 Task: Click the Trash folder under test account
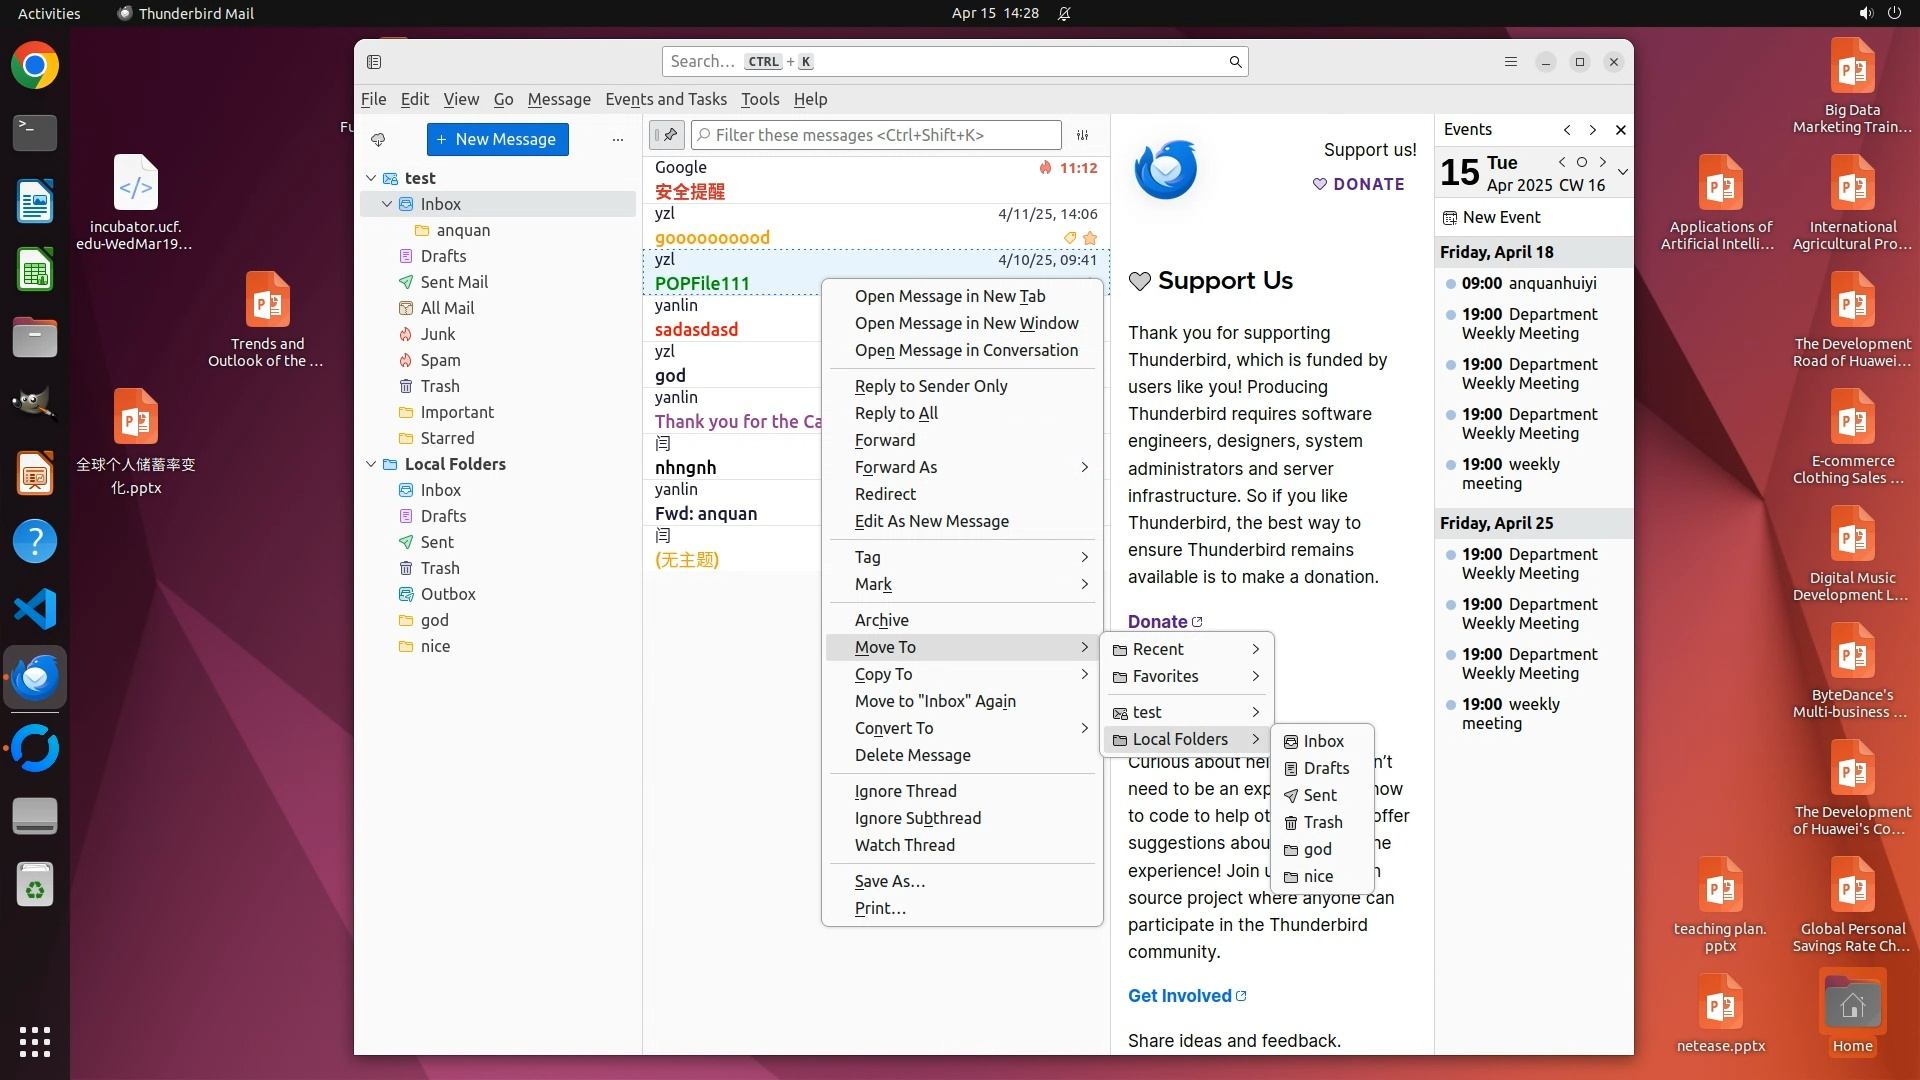pyautogui.click(x=439, y=386)
